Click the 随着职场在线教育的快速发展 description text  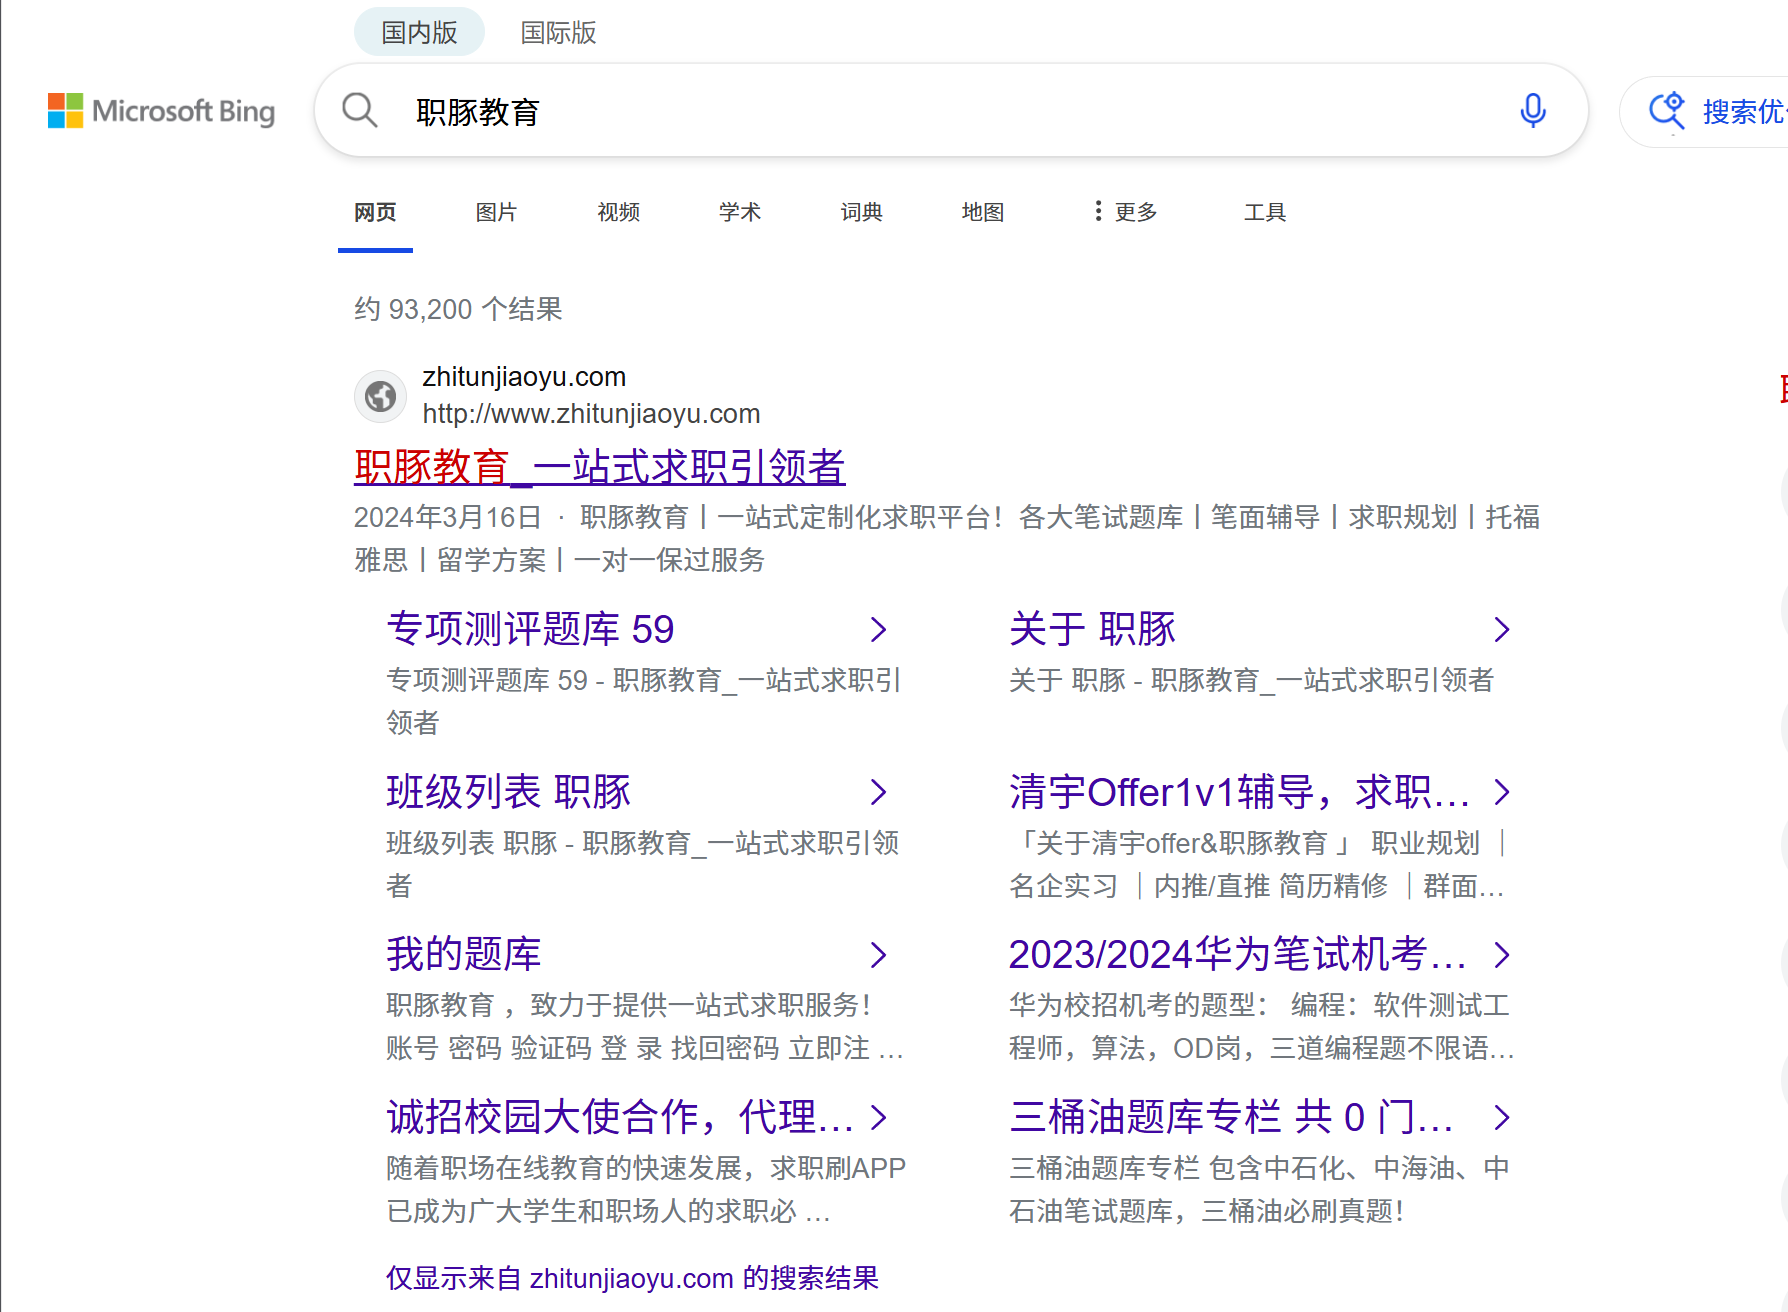[x=646, y=1189]
